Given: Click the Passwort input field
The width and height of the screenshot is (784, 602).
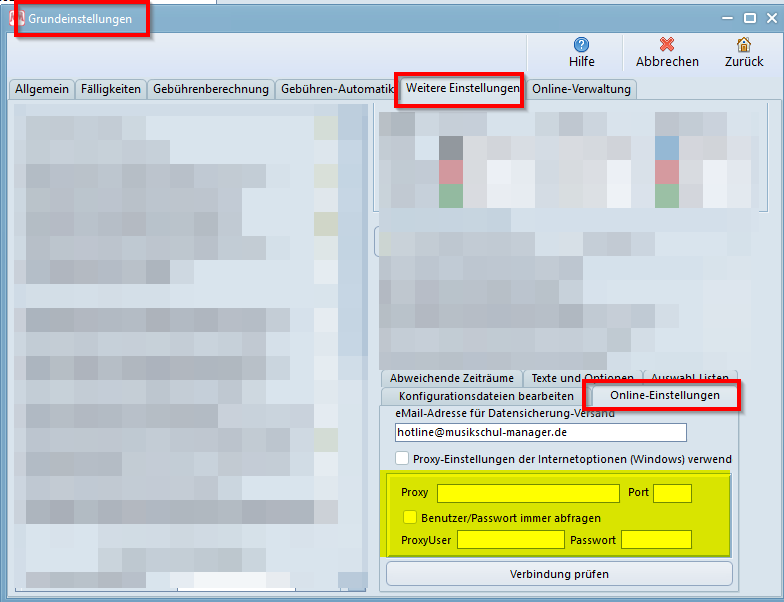Looking at the screenshot, I should tap(656, 540).
